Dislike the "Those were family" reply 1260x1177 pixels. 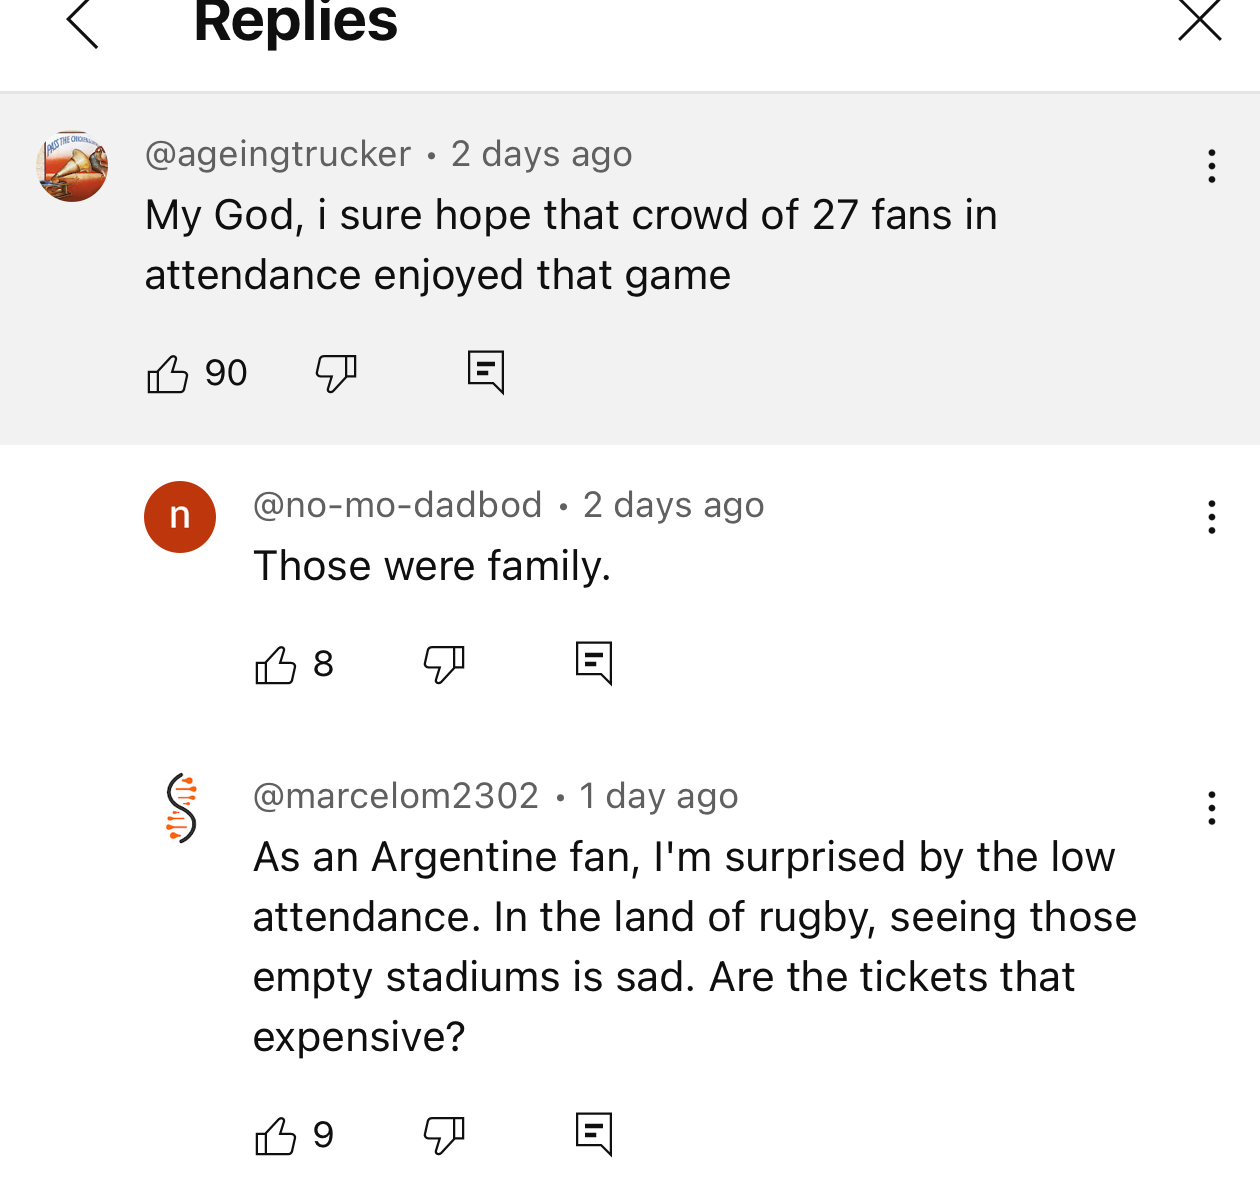click(x=444, y=665)
